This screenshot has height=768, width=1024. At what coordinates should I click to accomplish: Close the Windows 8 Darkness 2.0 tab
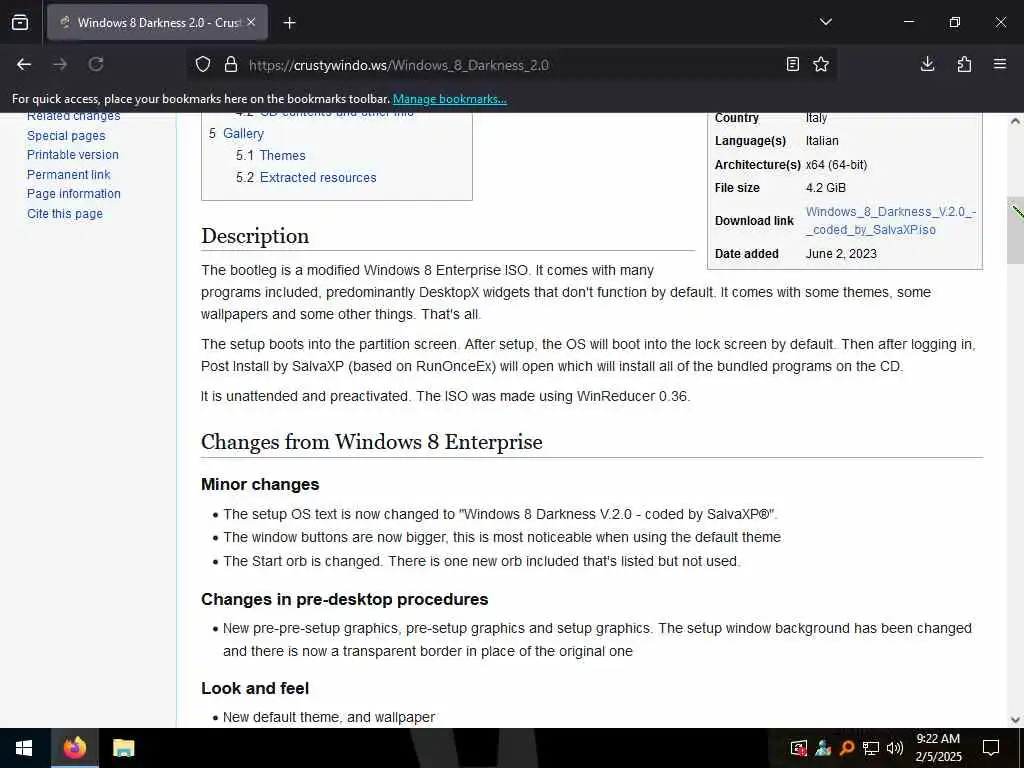251,22
